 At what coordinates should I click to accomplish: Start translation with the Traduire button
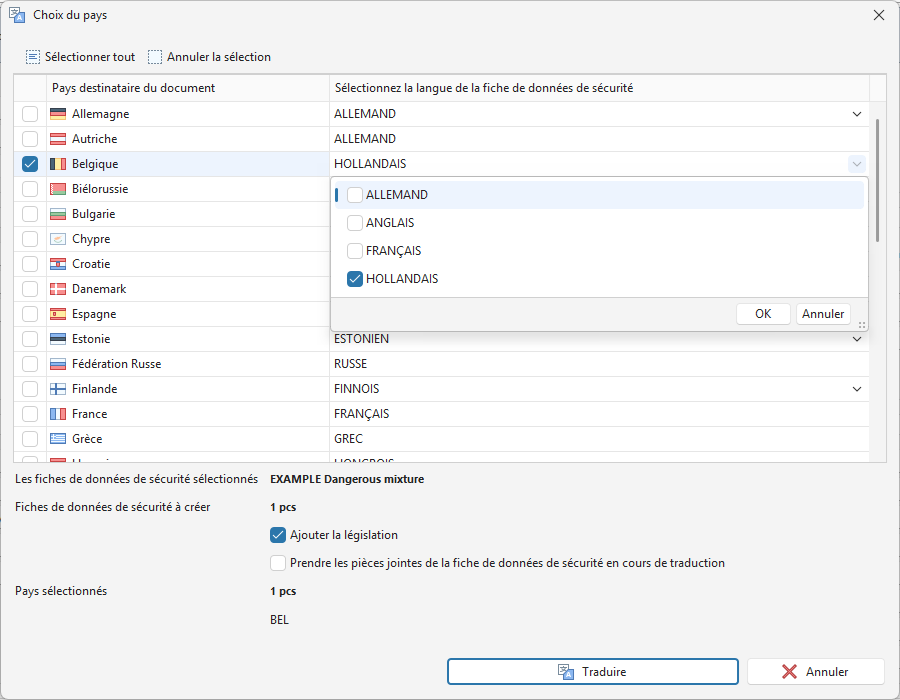click(592, 672)
